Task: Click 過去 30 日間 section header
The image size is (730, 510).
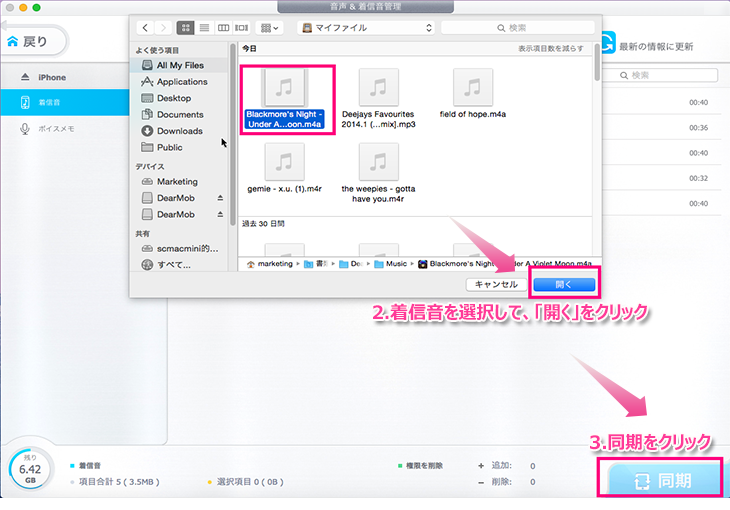Action: click(263, 224)
